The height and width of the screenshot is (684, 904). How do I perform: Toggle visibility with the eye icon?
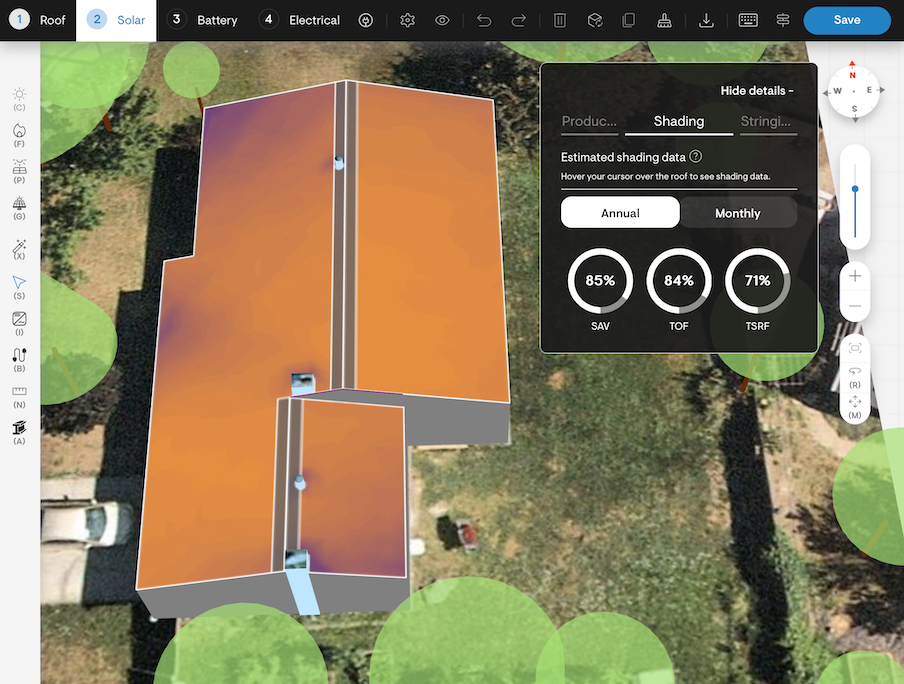[442, 20]
